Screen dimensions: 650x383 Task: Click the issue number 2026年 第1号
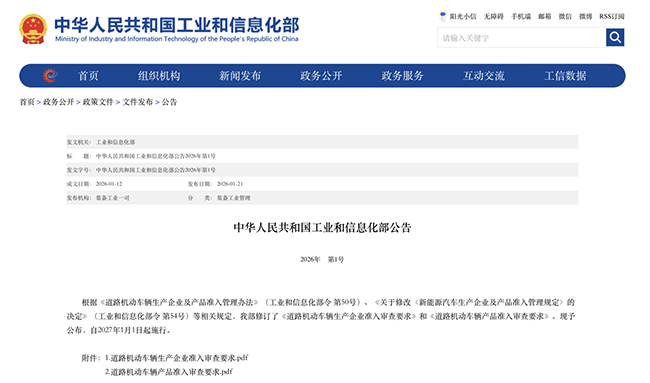click(322, 259)
